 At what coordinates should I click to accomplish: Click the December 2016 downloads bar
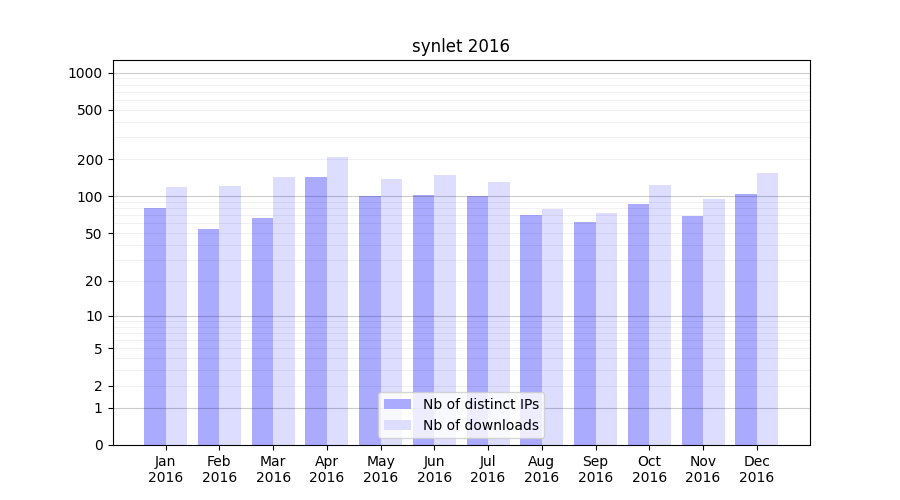768,308
